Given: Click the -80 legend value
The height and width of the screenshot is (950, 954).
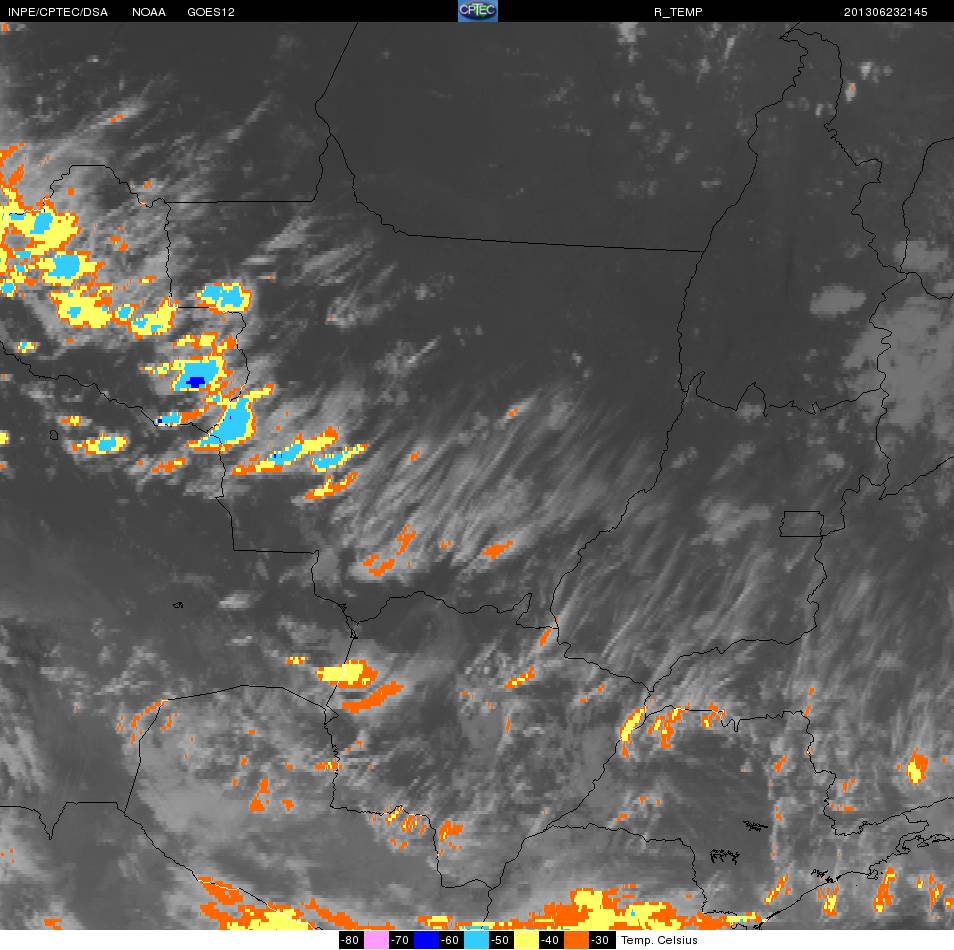Looking at the screenshot, I should click(350, 940).
